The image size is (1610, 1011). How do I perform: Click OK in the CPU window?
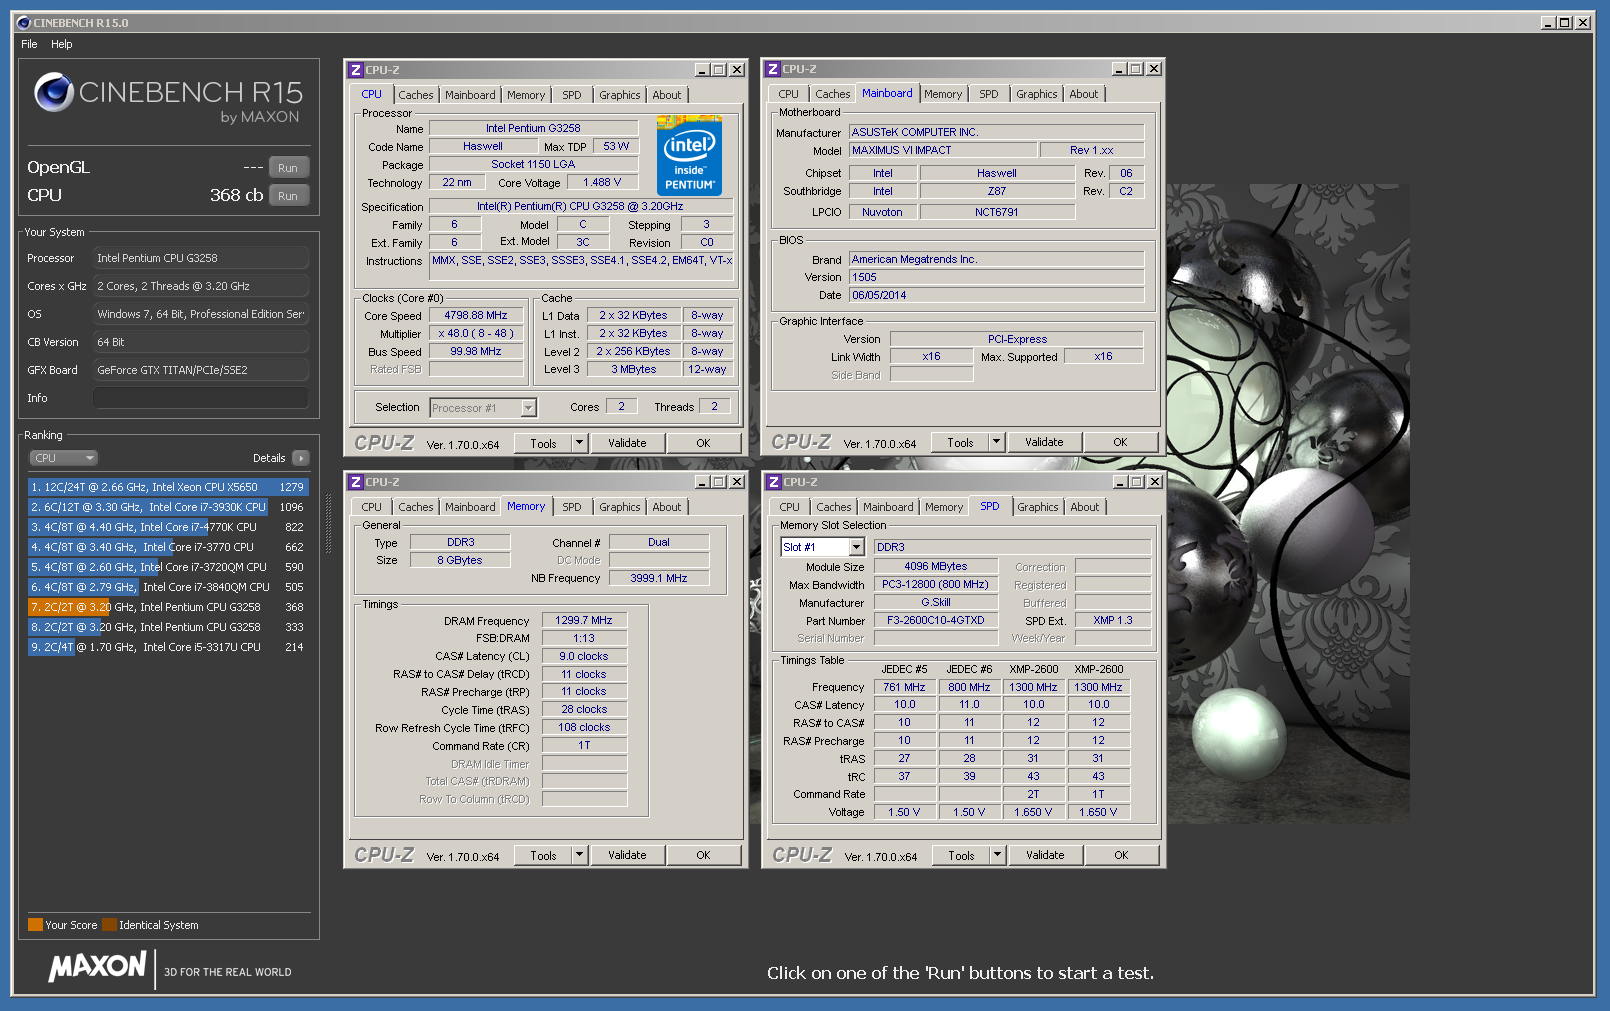tap(703, 443)
